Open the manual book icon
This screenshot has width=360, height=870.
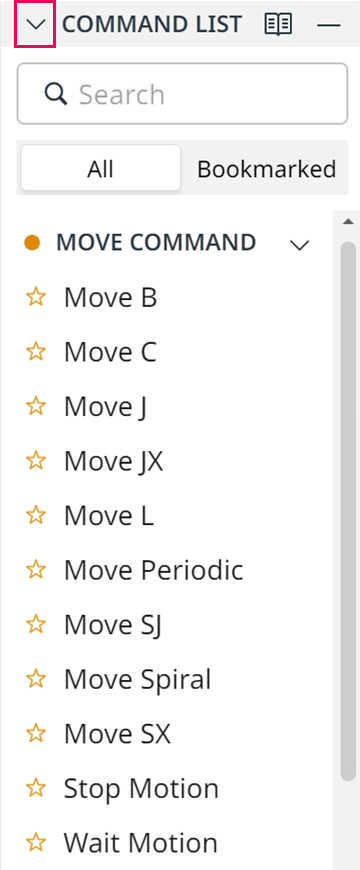pyautogui.click(x=278, y=24)
